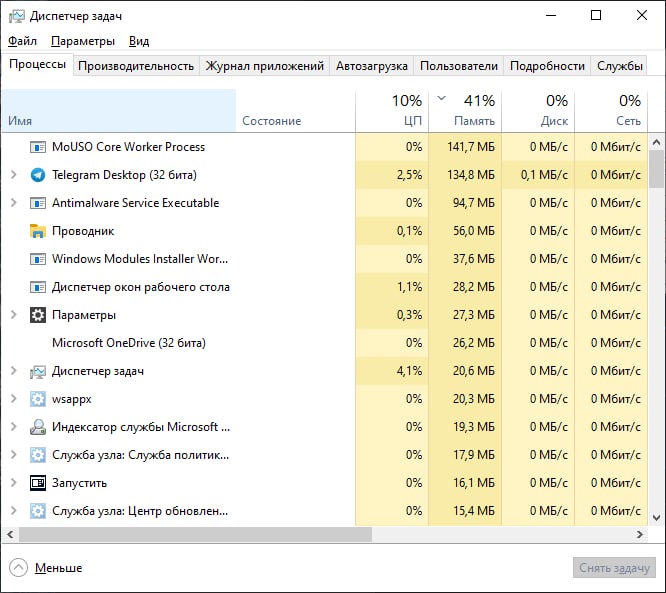Expand the Antimalware Service Executable group

click(14, 203)
